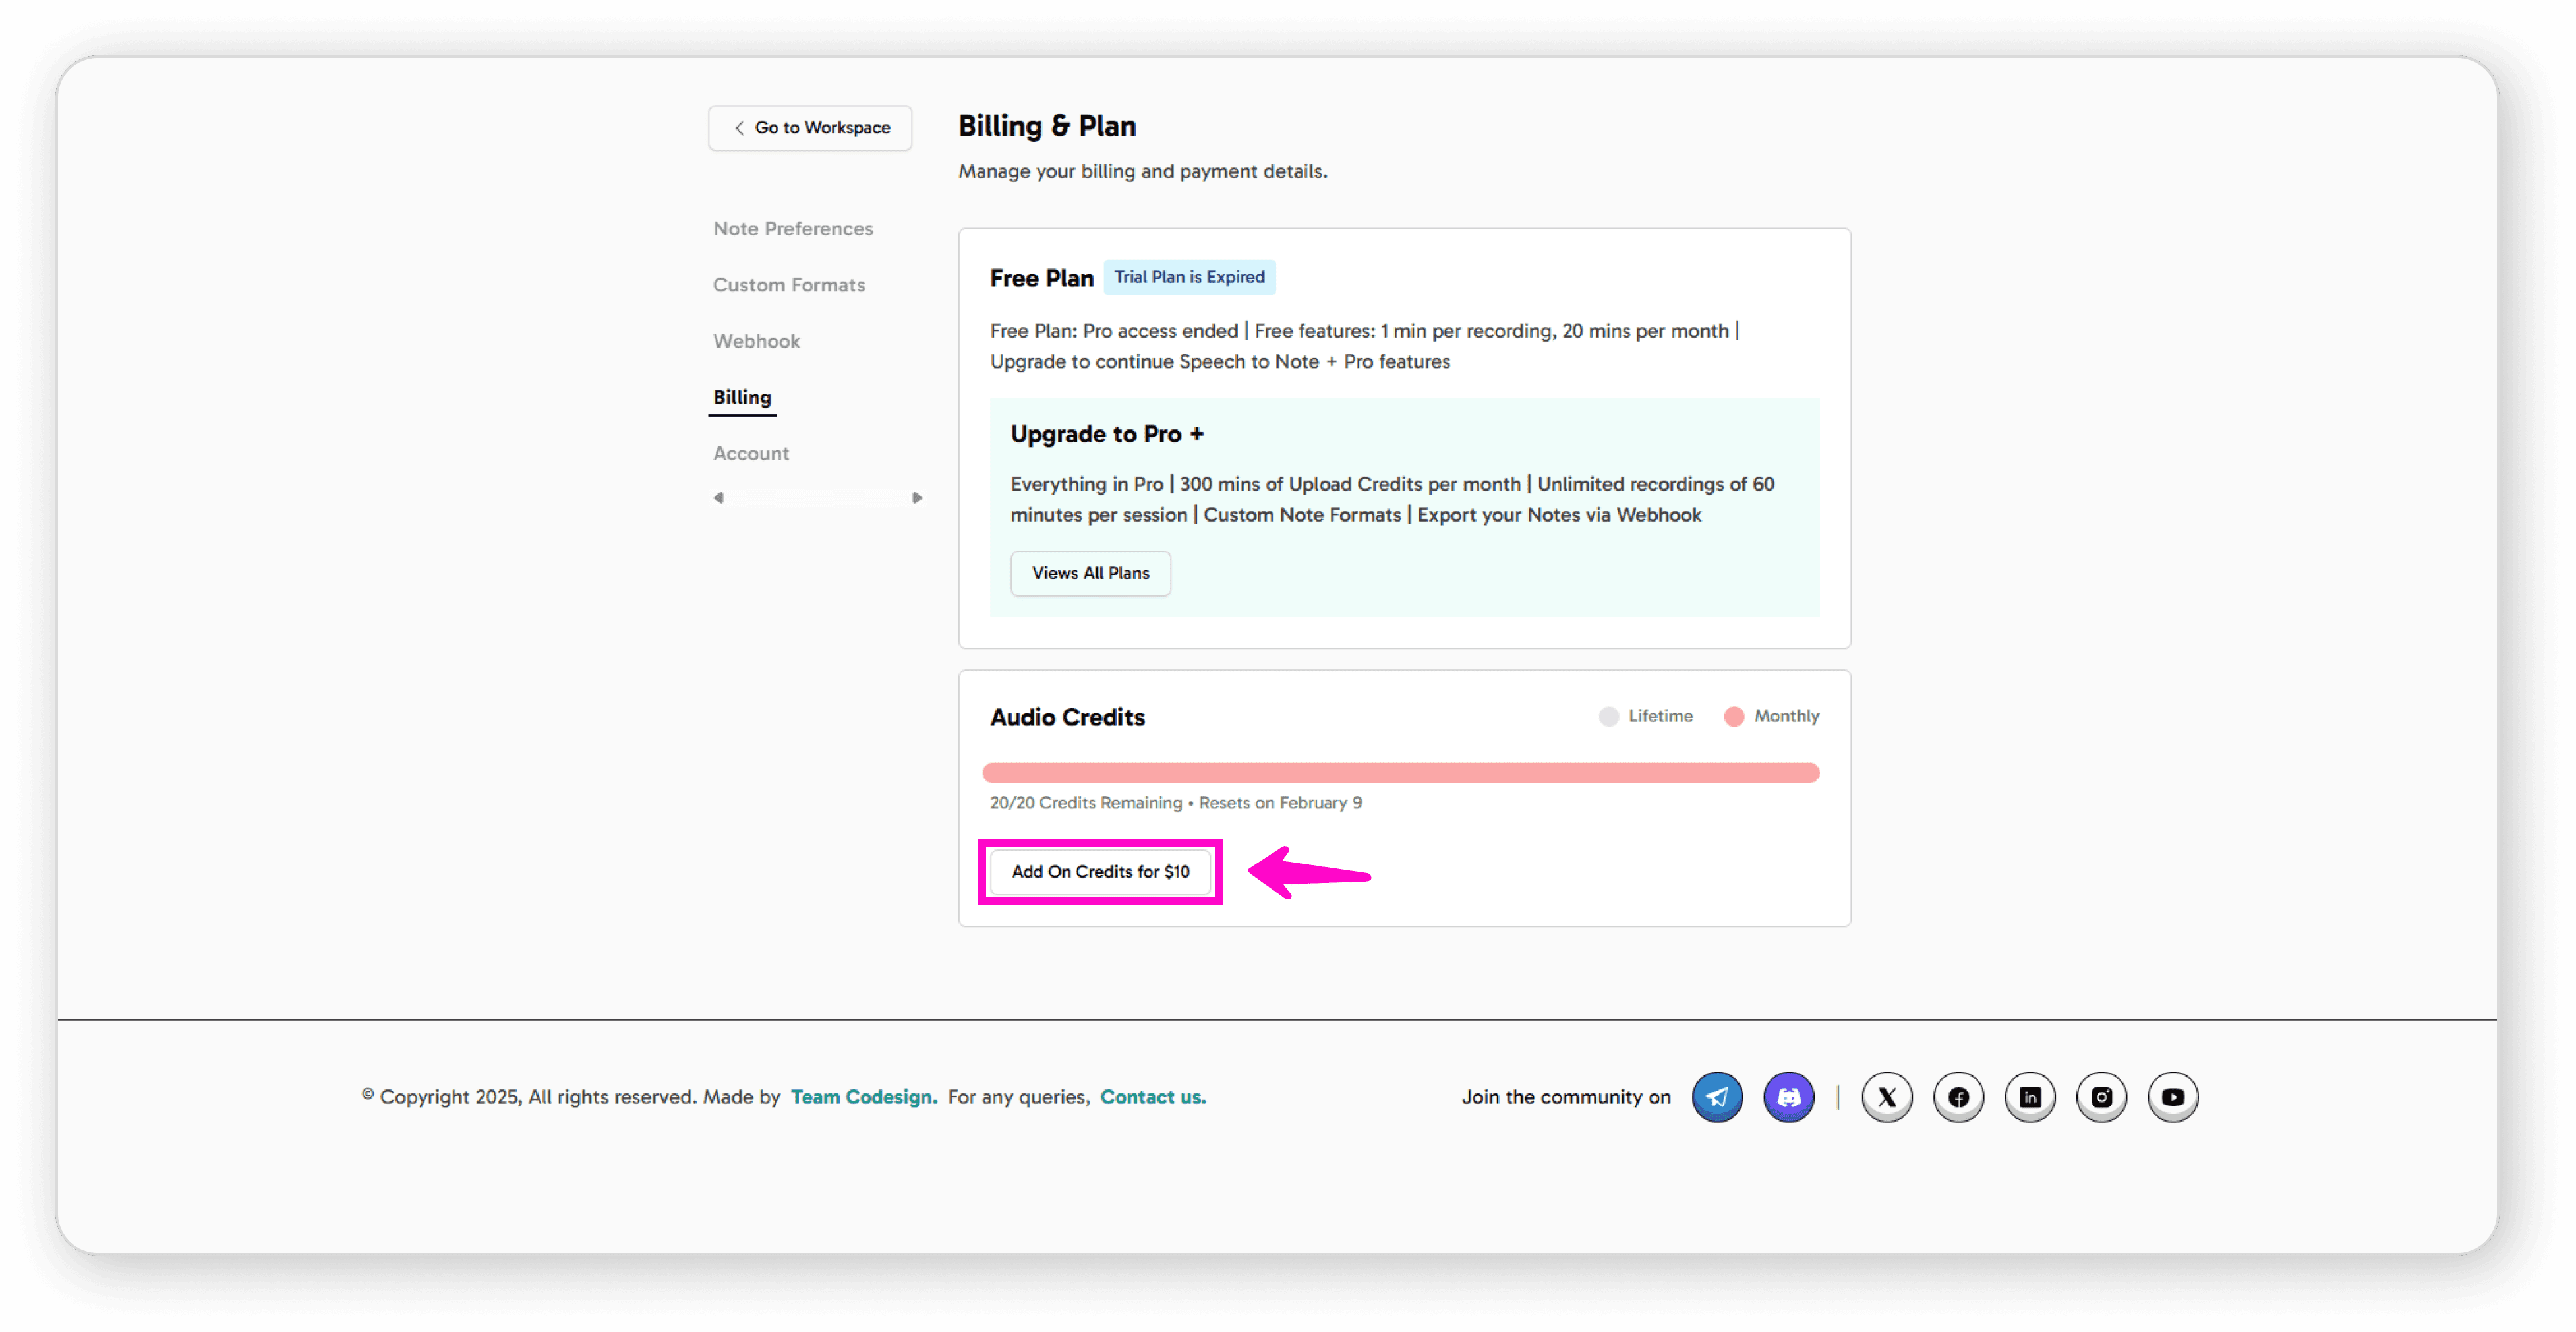Open the X social media icon

click(x=1887, y=1097)
